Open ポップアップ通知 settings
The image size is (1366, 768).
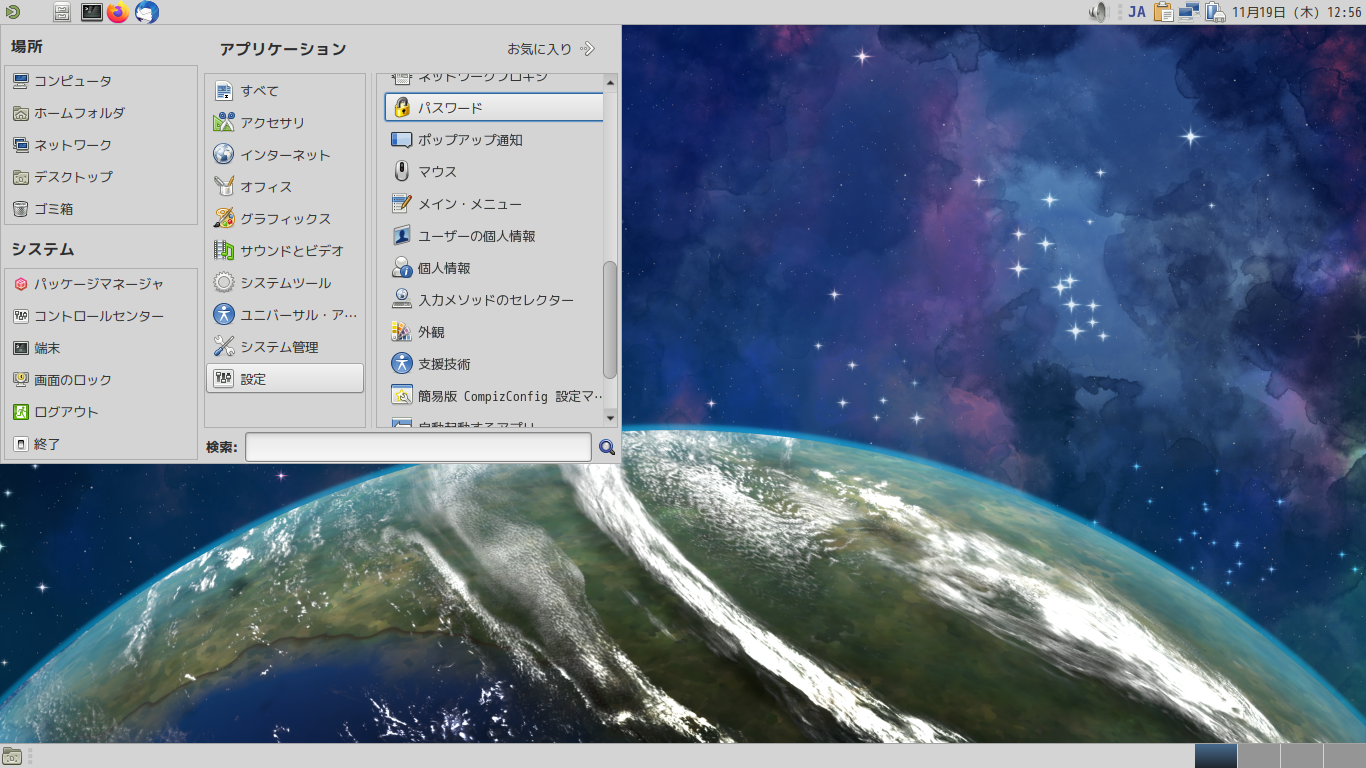point(494,140)
